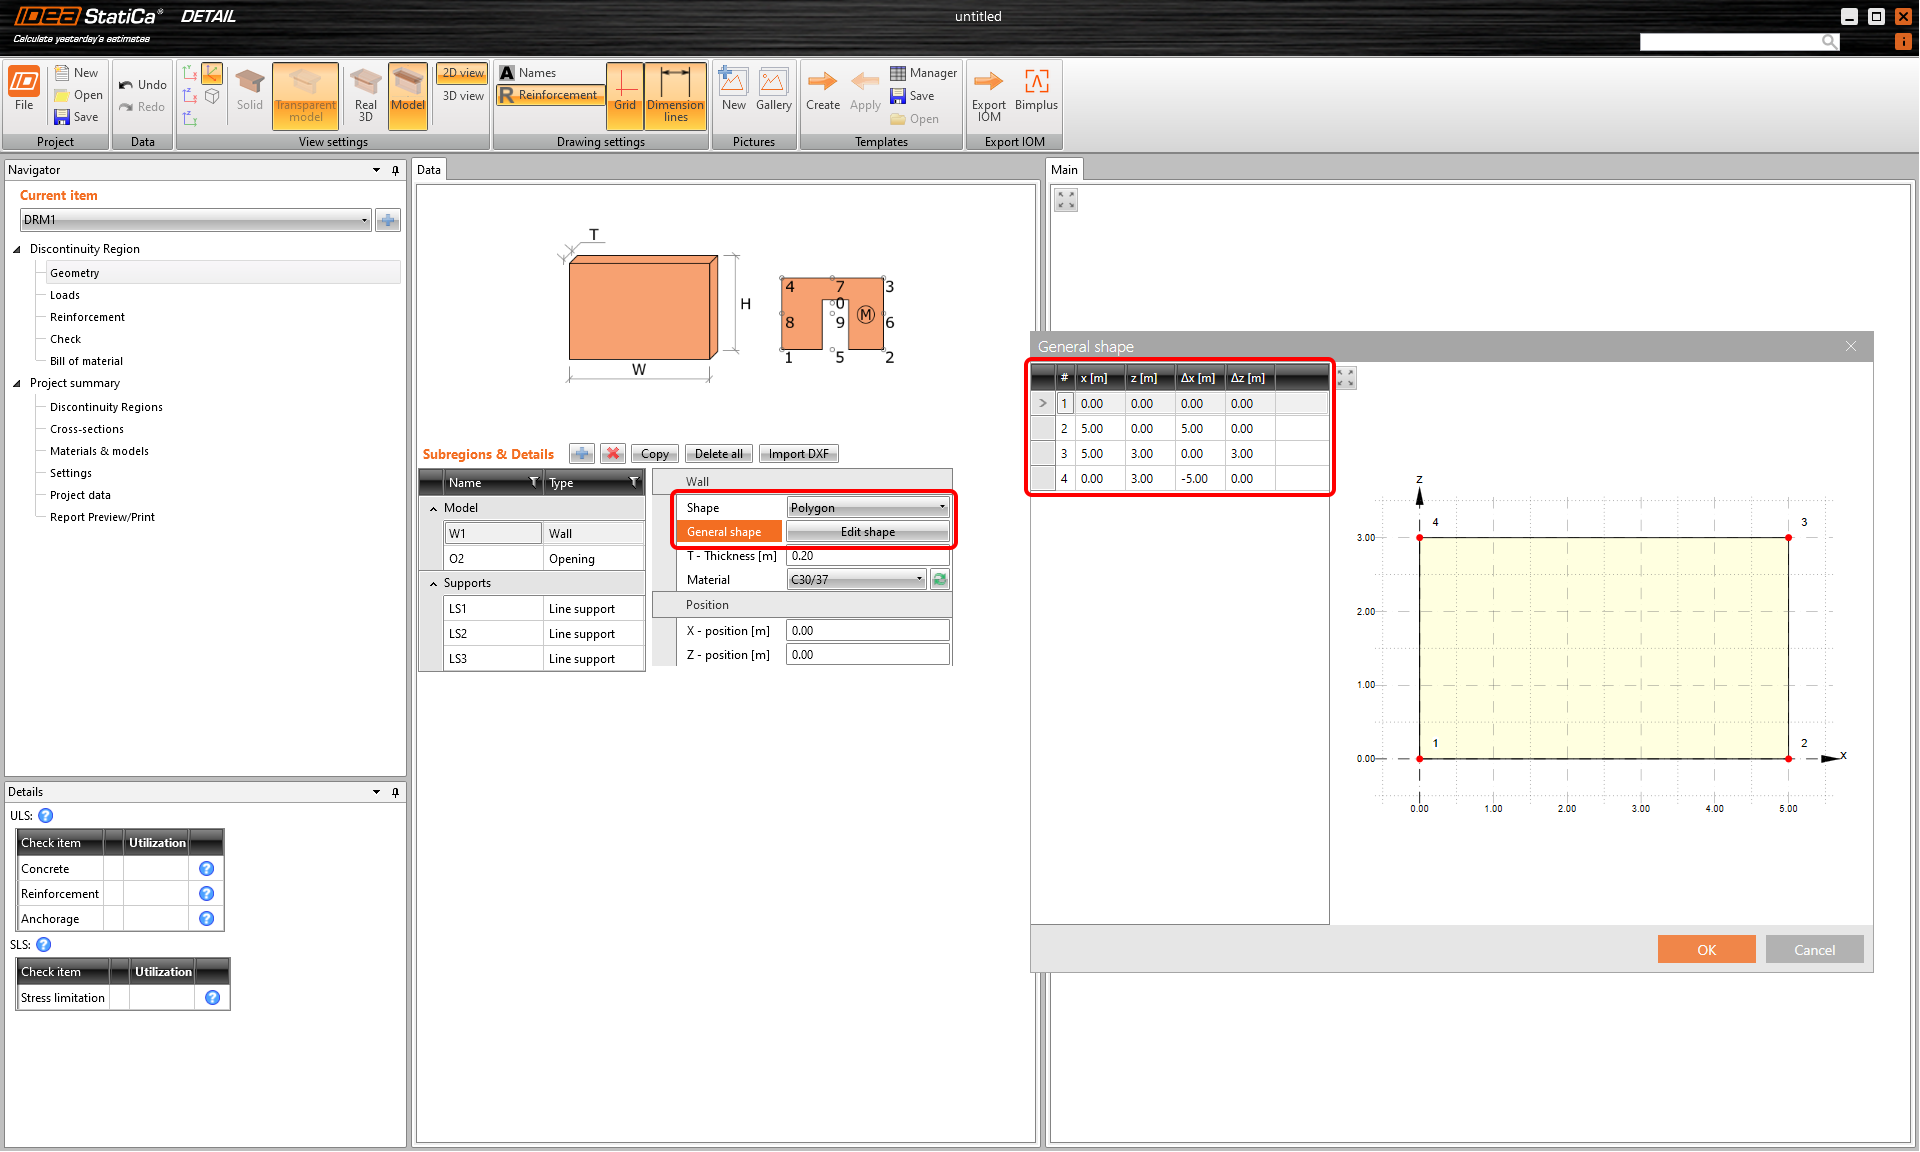Select the Reinforcement display icon

click(x=553, y=93)
